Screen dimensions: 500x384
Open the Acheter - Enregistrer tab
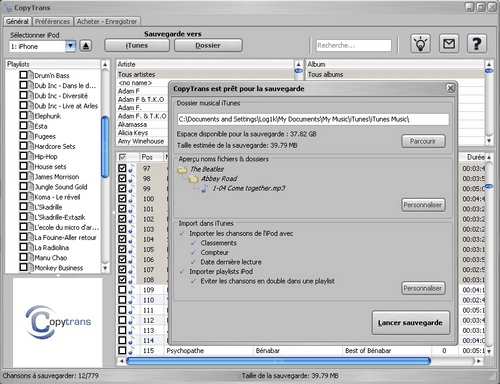coord(107,21)
